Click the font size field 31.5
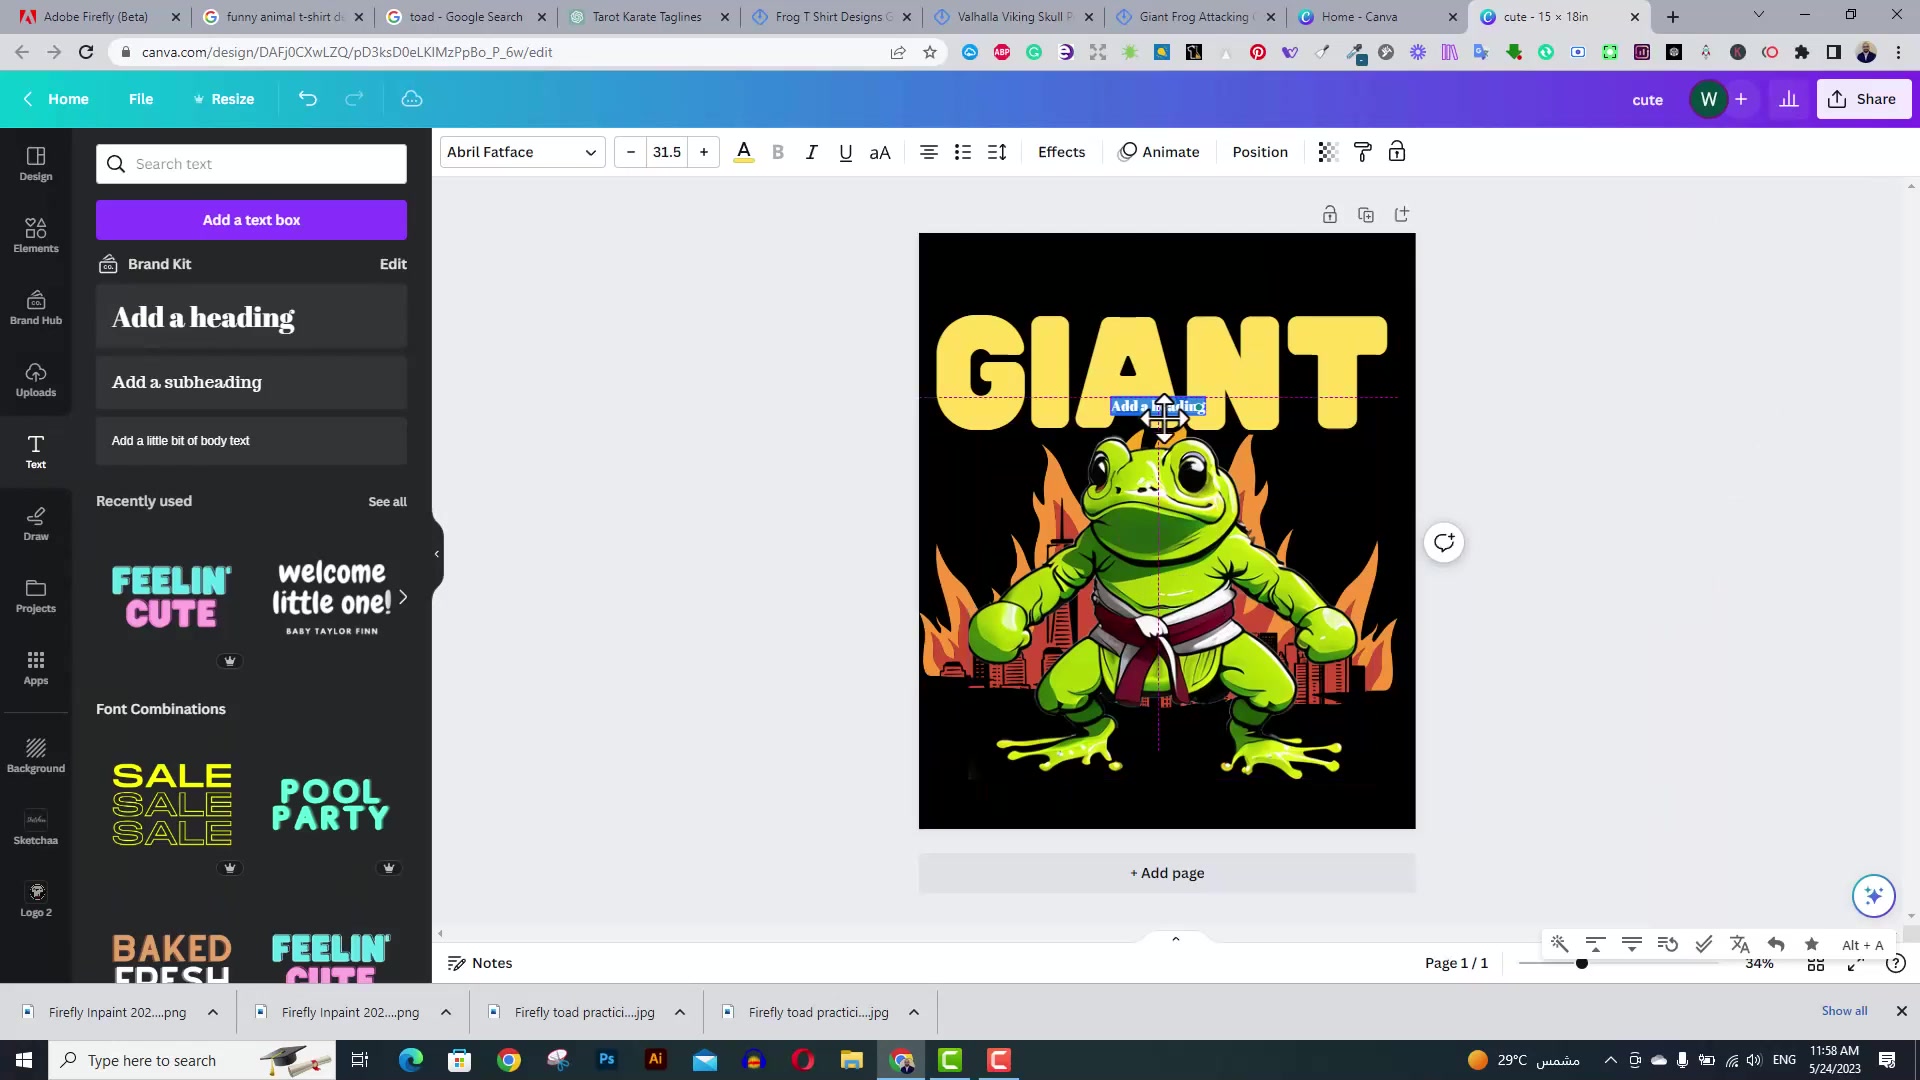 667,152
